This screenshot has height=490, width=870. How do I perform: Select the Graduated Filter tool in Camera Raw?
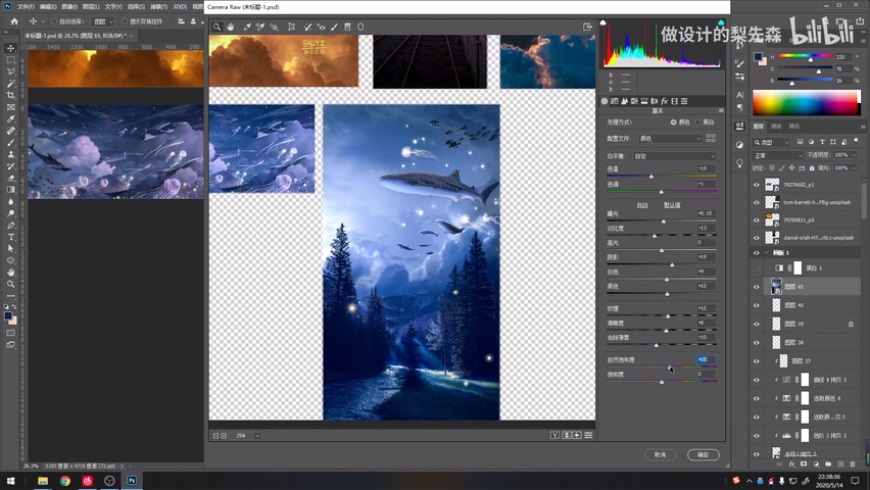347,27
